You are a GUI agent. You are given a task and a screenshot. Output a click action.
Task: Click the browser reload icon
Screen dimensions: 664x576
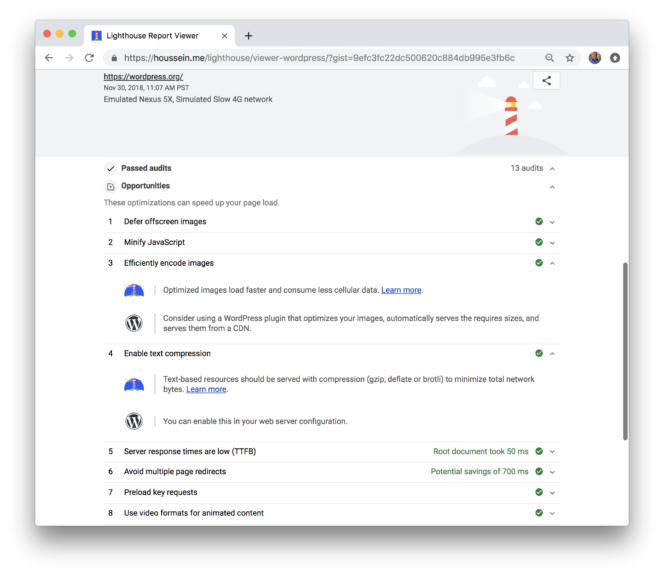pos(90,58)
